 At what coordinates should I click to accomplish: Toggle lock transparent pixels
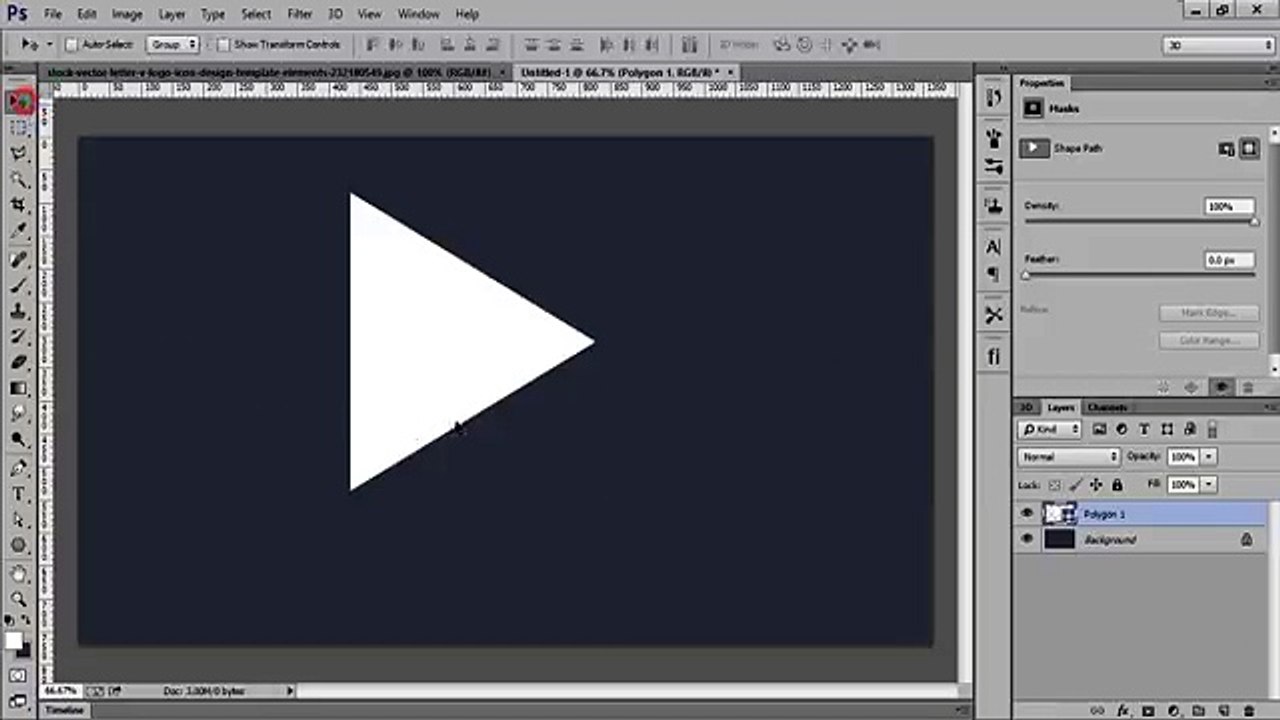(x=1053, y=485)
